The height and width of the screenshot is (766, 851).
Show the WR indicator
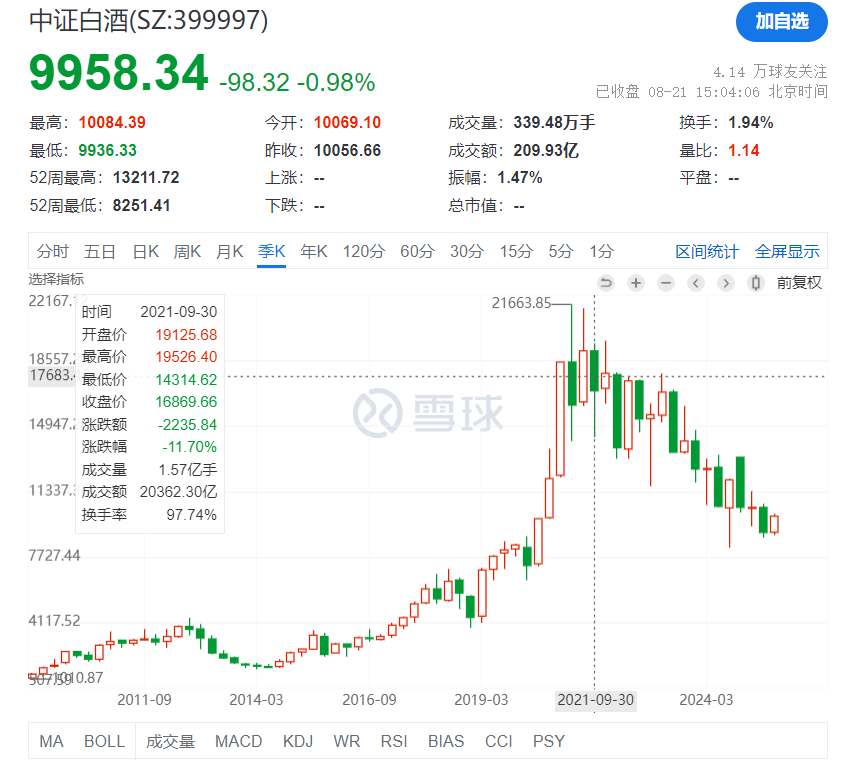[x=347, y=741]
